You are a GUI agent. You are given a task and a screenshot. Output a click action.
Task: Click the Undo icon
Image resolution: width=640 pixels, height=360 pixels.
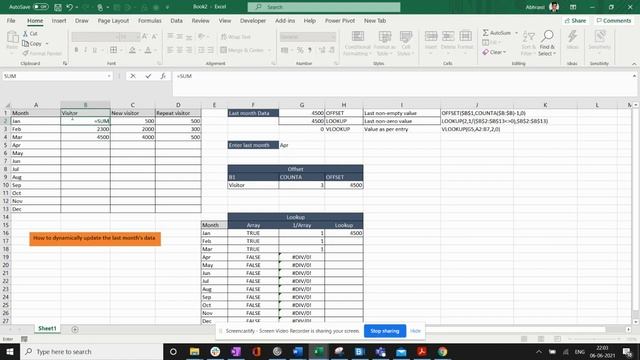click(70, 7)
